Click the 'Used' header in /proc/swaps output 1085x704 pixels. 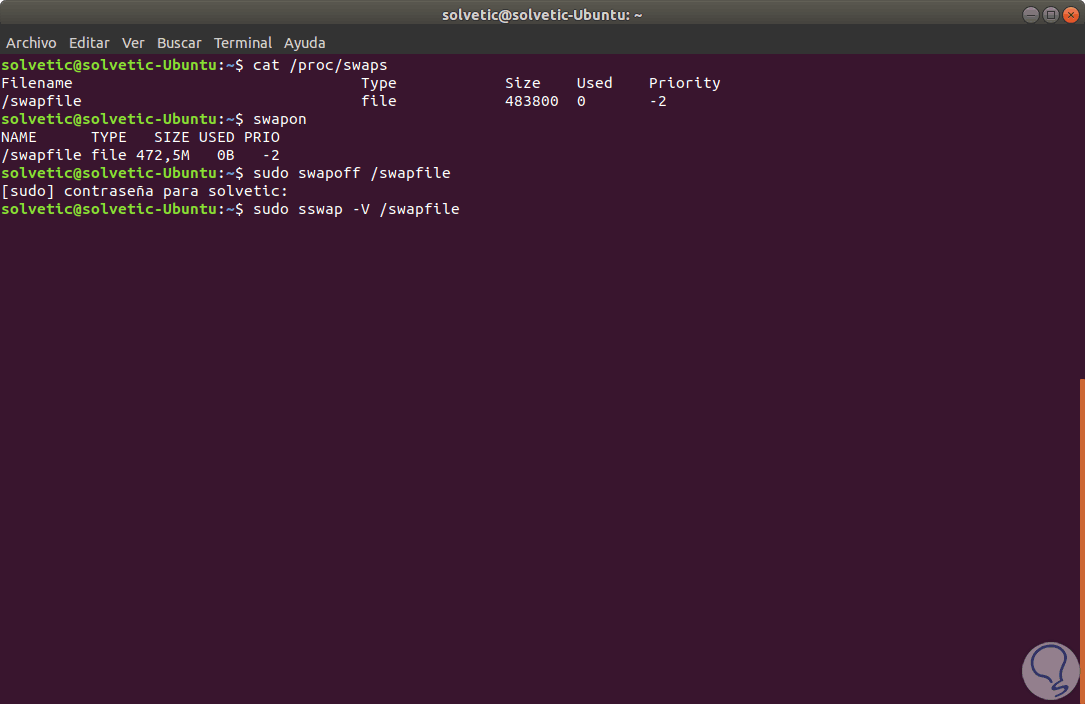(594, 83)
